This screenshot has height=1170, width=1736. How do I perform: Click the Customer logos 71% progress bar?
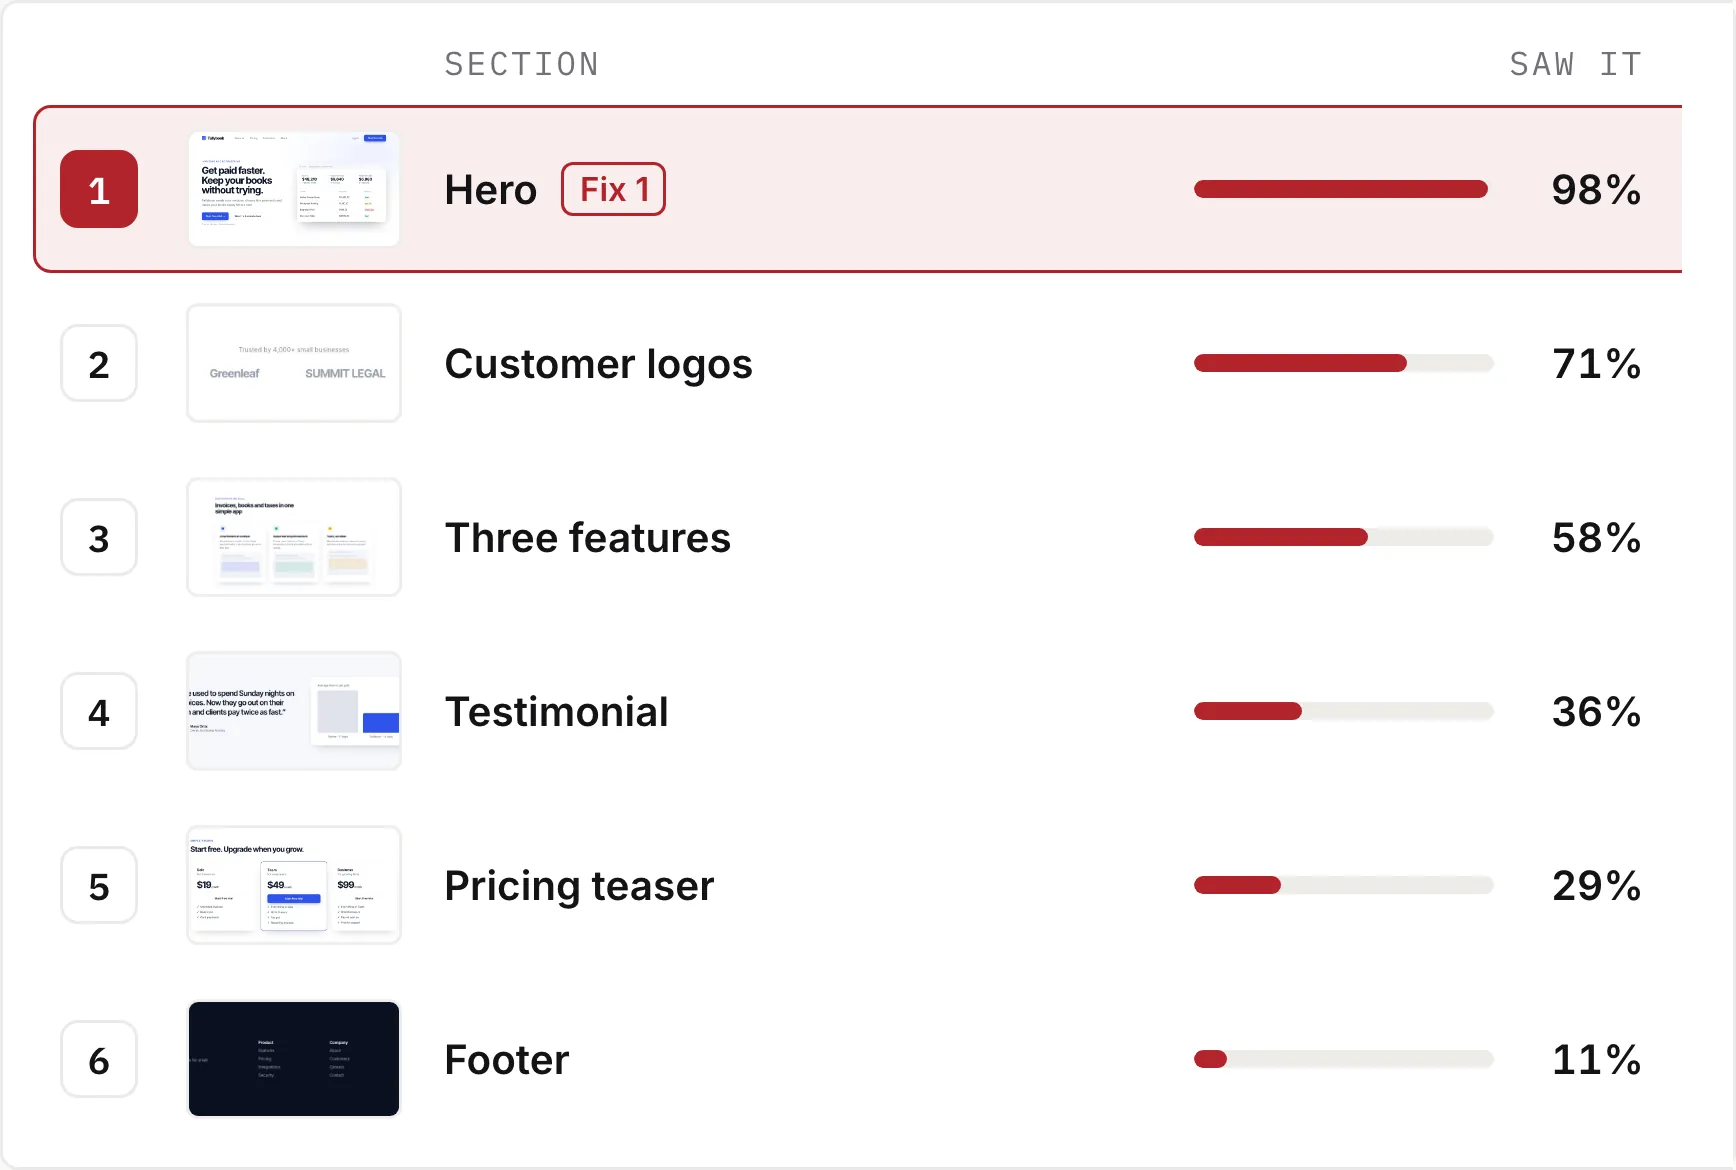tap(1343, 363)
